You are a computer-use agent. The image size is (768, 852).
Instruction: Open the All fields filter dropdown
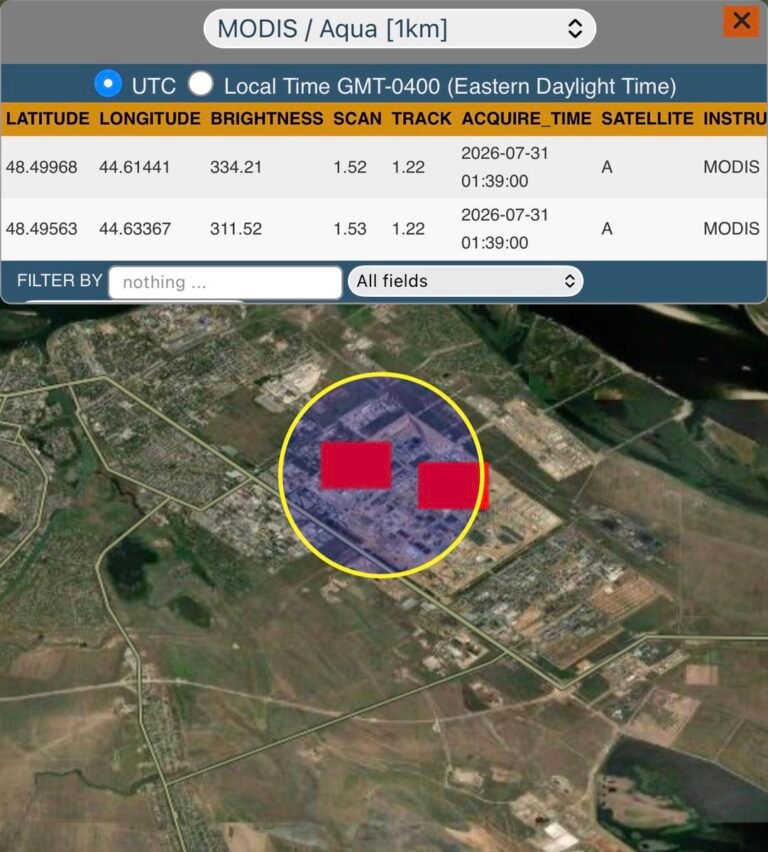(x=465, y=281)
